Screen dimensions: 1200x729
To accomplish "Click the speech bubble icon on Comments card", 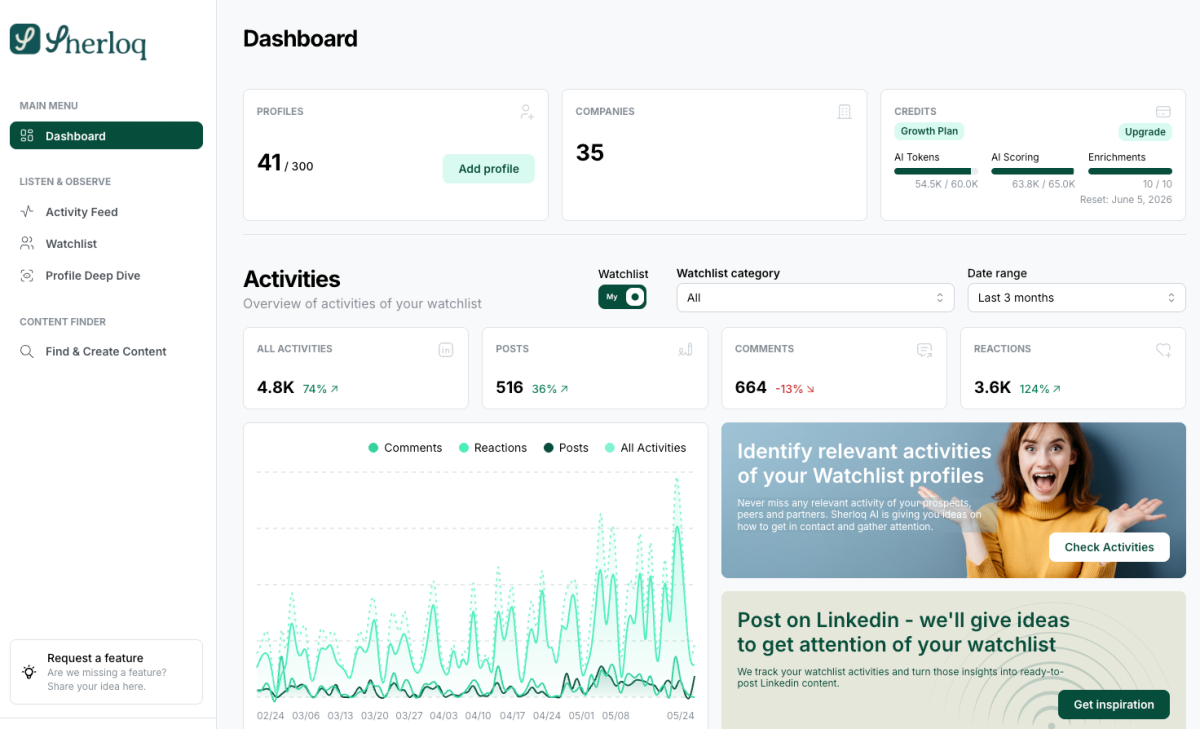I will (924, 350).
